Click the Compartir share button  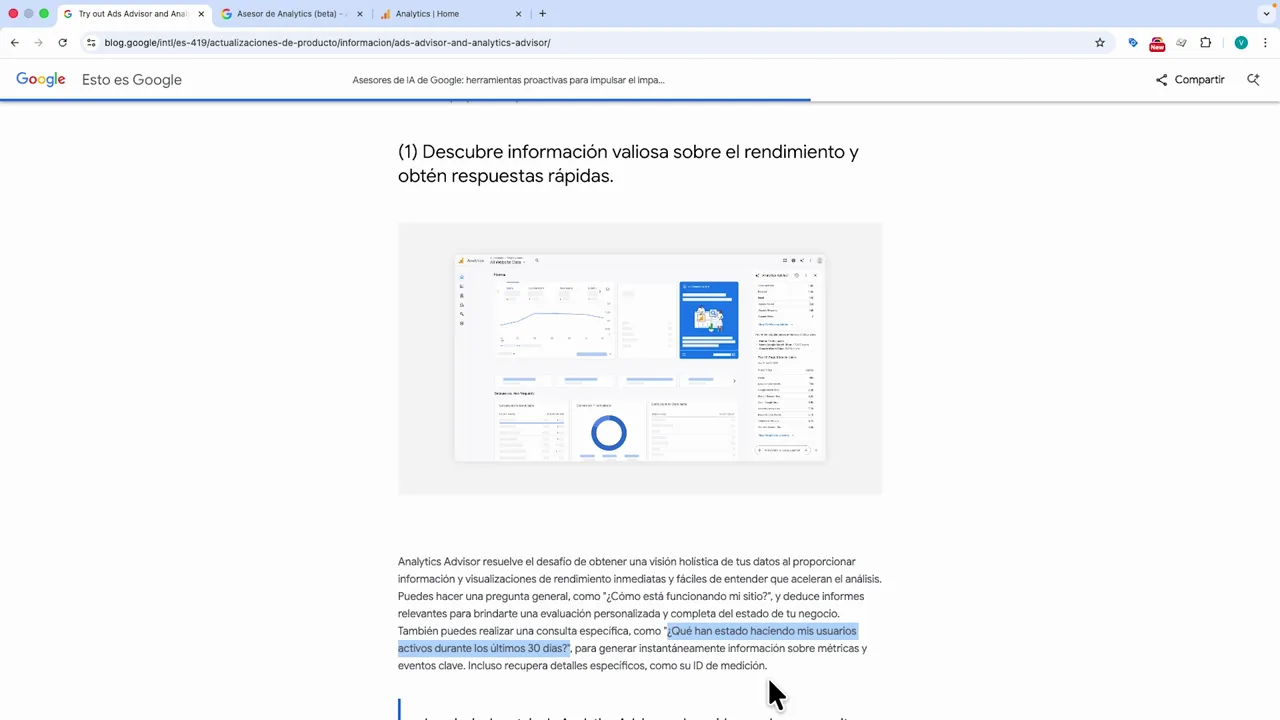click(x=1190, y=80)
